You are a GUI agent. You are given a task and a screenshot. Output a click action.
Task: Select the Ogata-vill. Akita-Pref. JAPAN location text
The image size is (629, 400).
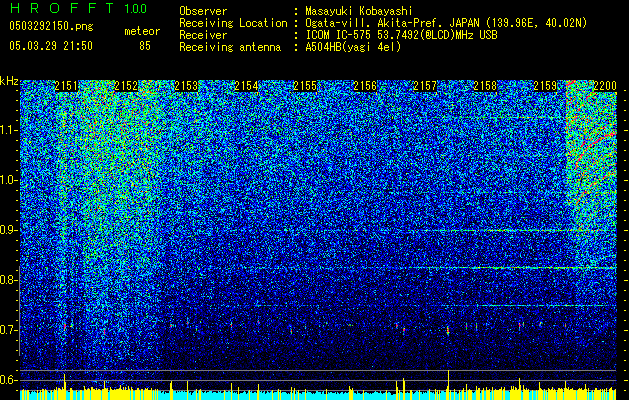tap(446, 23)
